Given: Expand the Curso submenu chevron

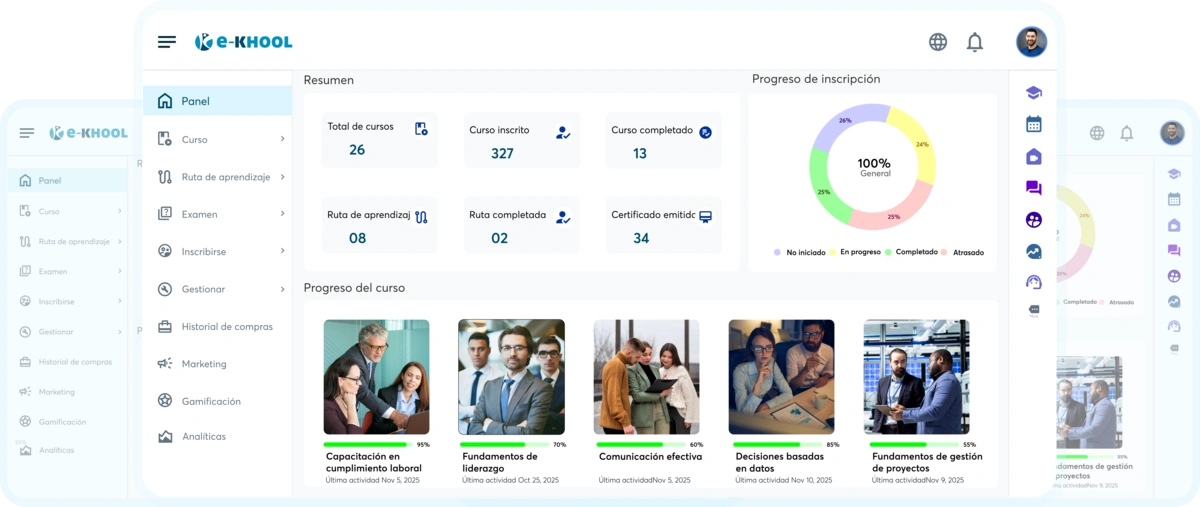Looking at the screenshot, I should tap(282, 139).
